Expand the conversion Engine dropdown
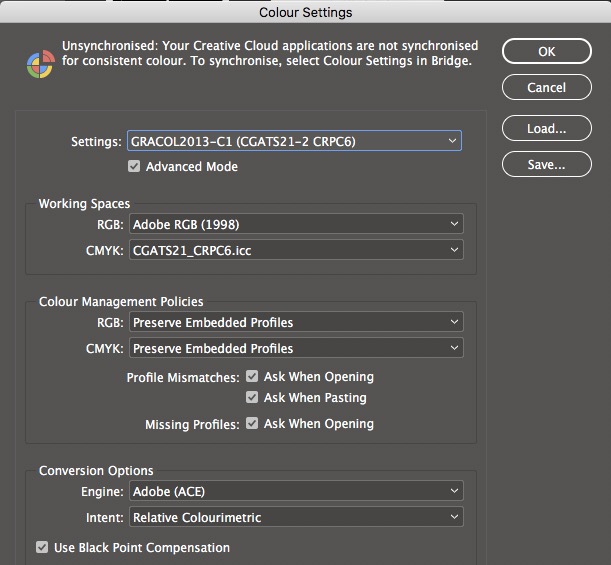Image resolution: width=611 pixels, height=565 pixels. click(295, 491)
